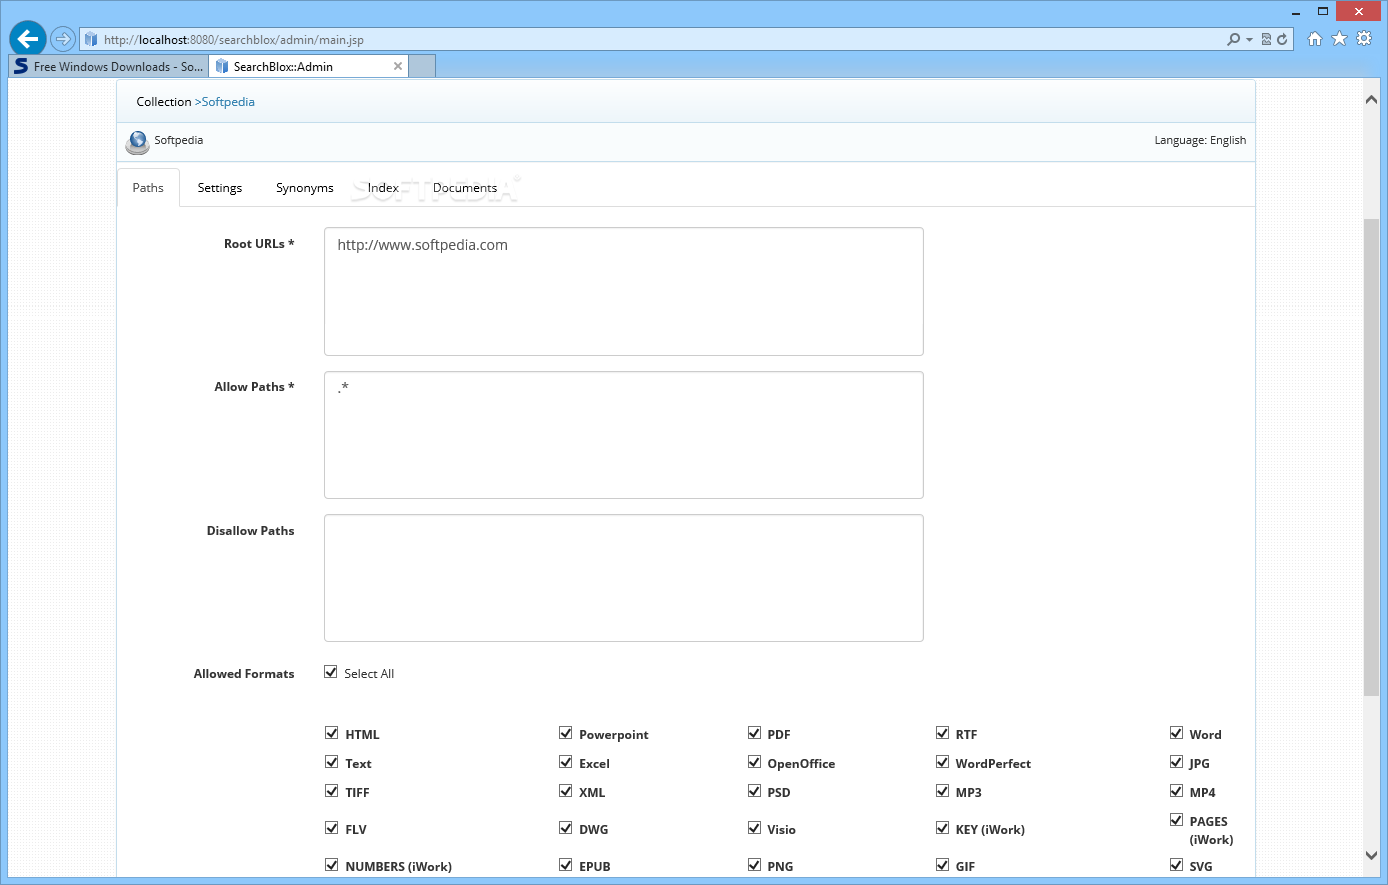Image resolution: width=1388 pixels, height=885 pixels.
Task: Uncheck the NUMBERS (iWork) checkbox
Action: tap(332, 865)
